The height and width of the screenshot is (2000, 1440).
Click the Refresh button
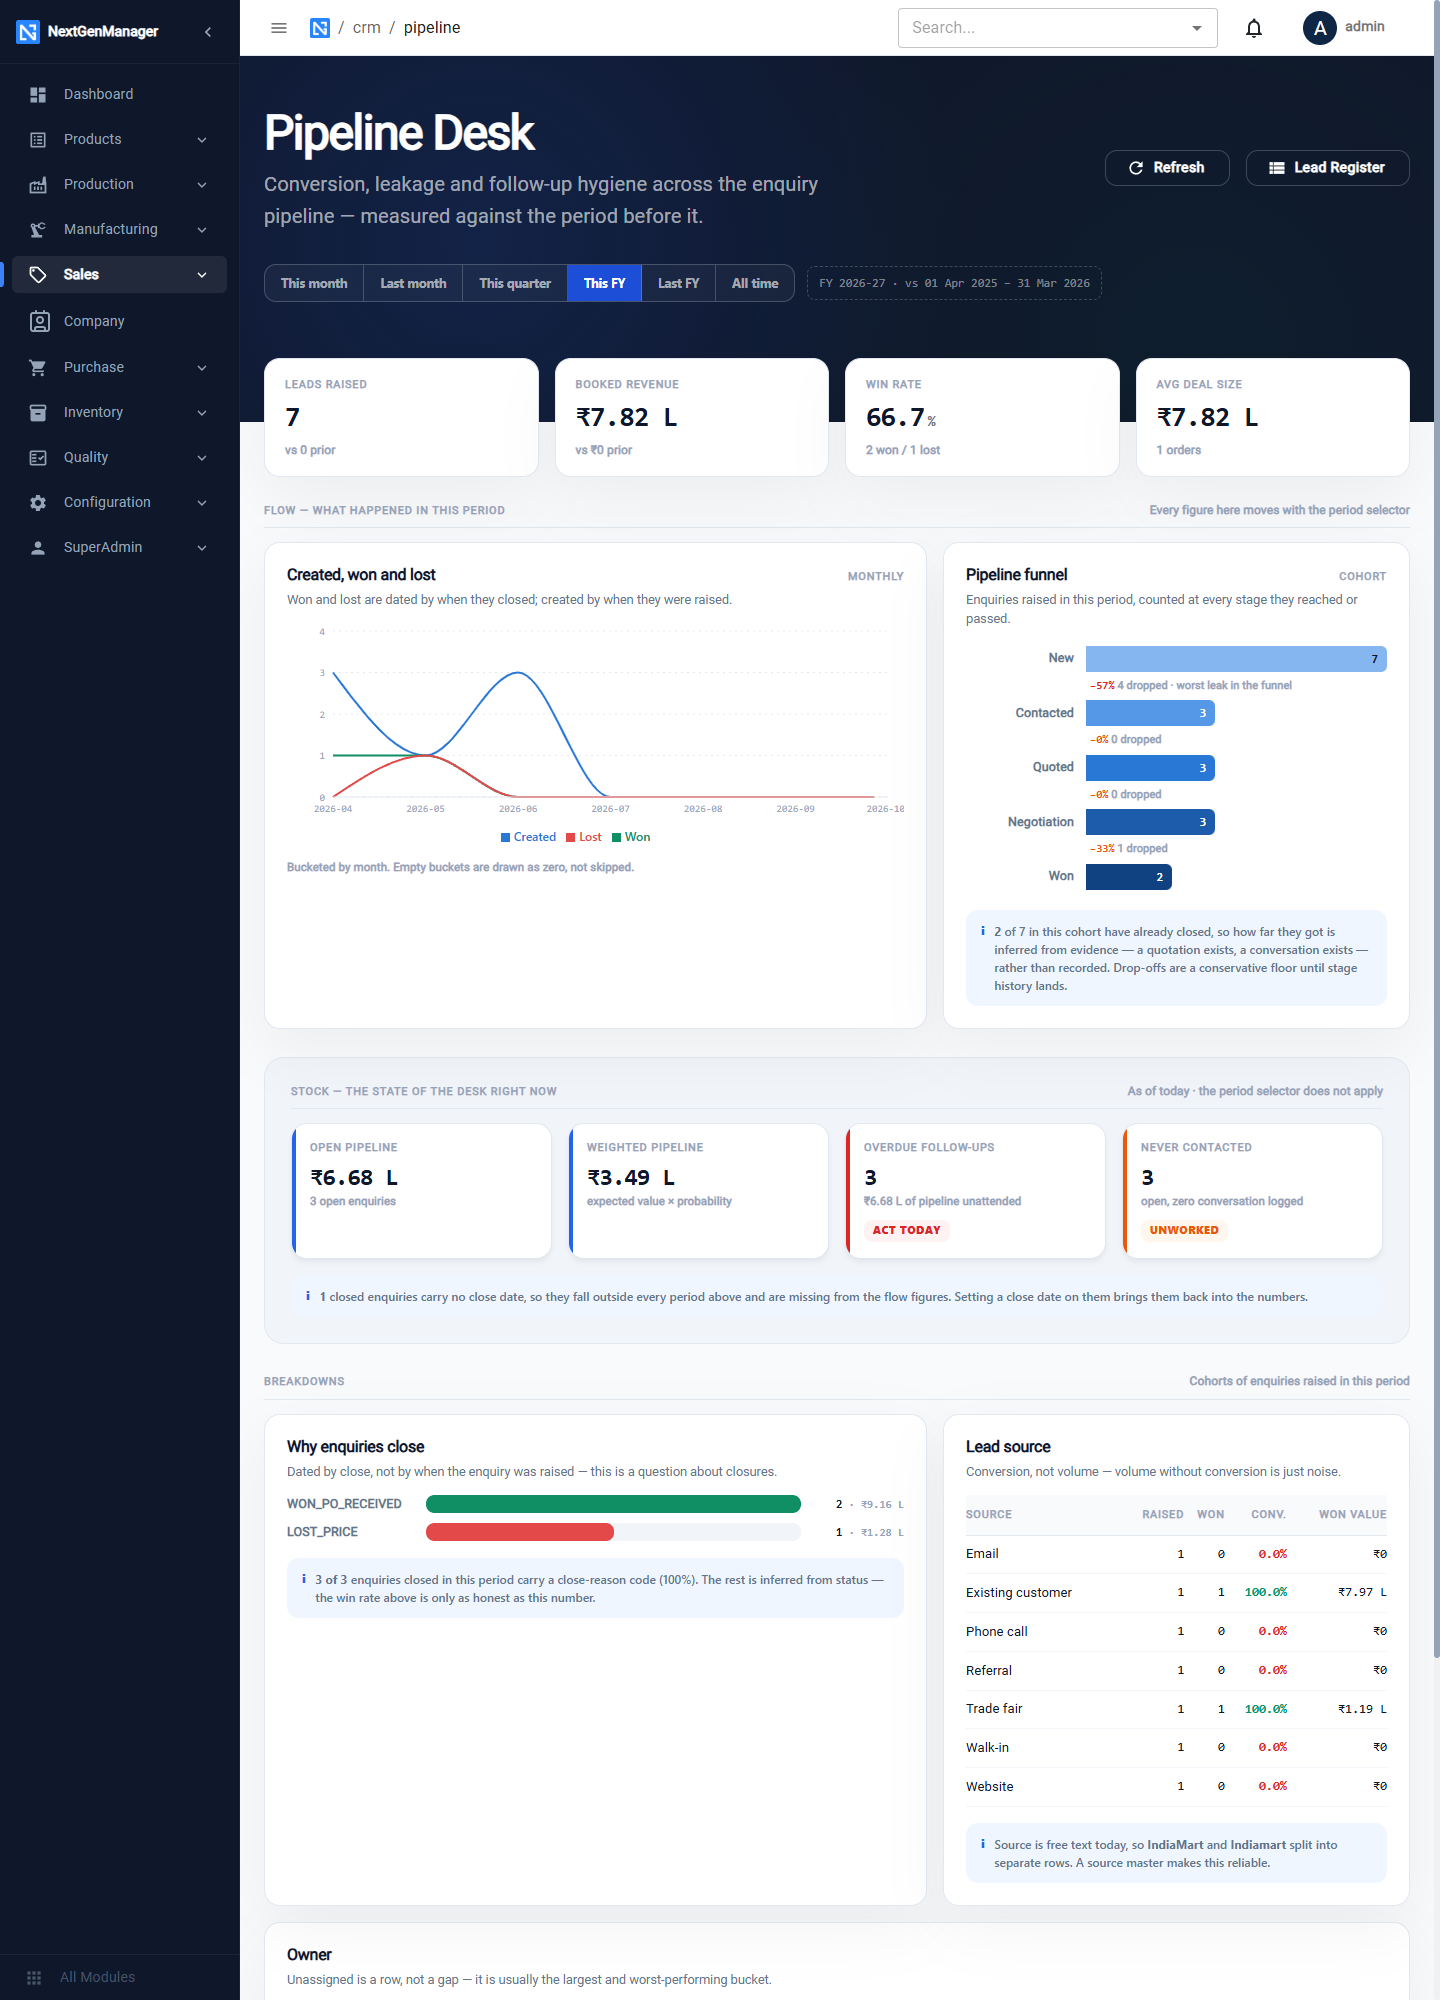pos(1167,168)
